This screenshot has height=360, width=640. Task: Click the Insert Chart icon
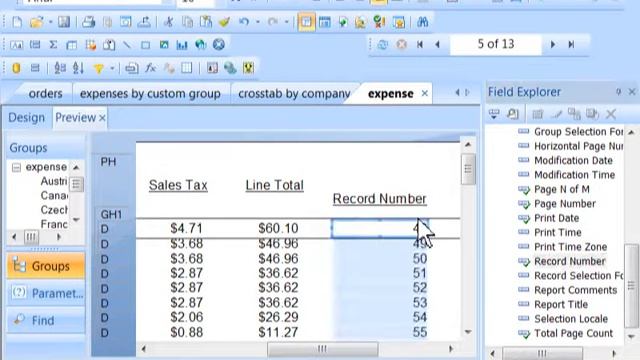[x=182, y=45]
